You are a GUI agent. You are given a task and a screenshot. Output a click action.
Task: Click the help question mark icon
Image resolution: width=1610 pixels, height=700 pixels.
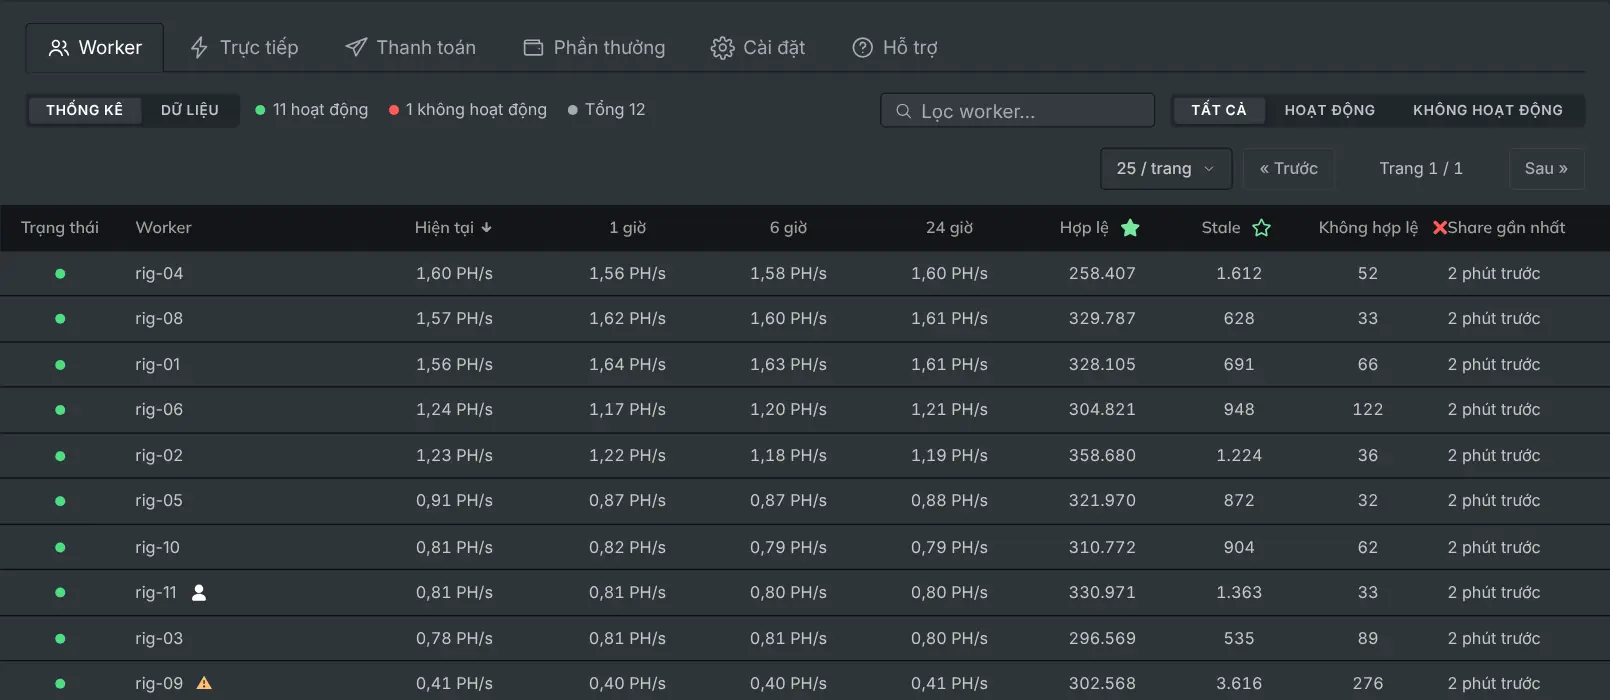click(862, 48)
